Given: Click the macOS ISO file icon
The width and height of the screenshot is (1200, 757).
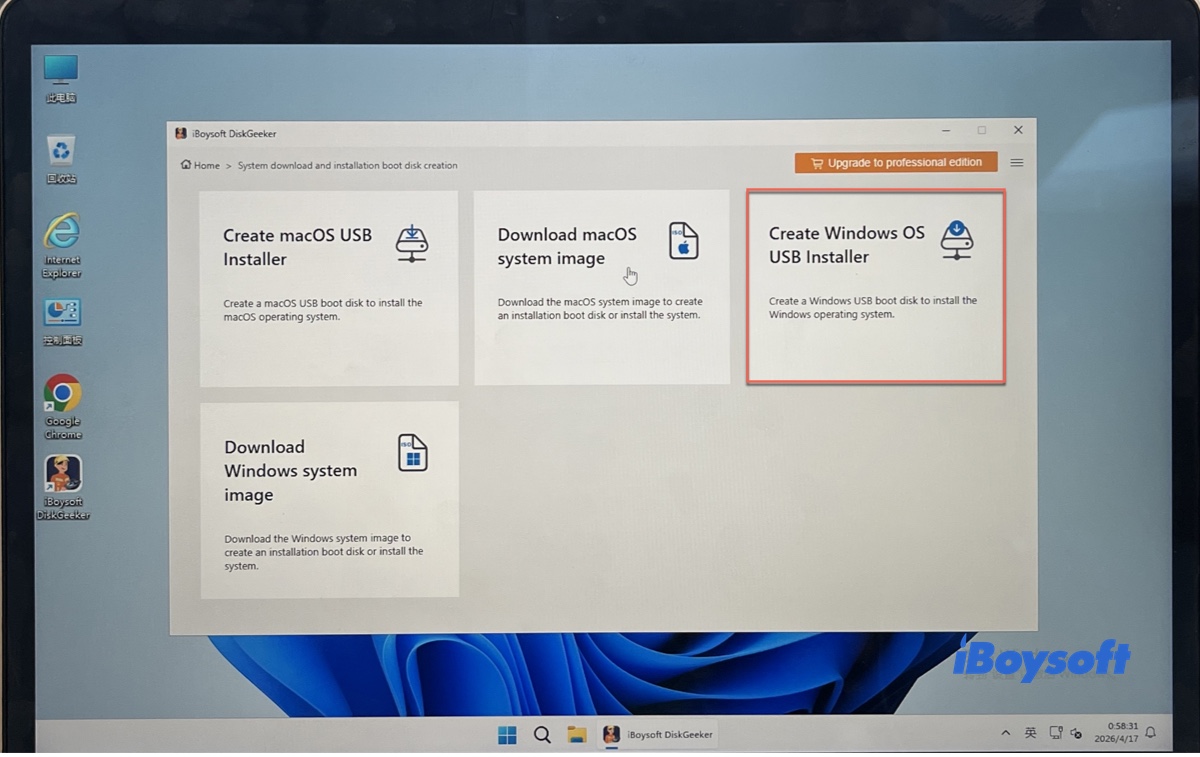Looking at the screenshot, I should [x=684, y=241].
